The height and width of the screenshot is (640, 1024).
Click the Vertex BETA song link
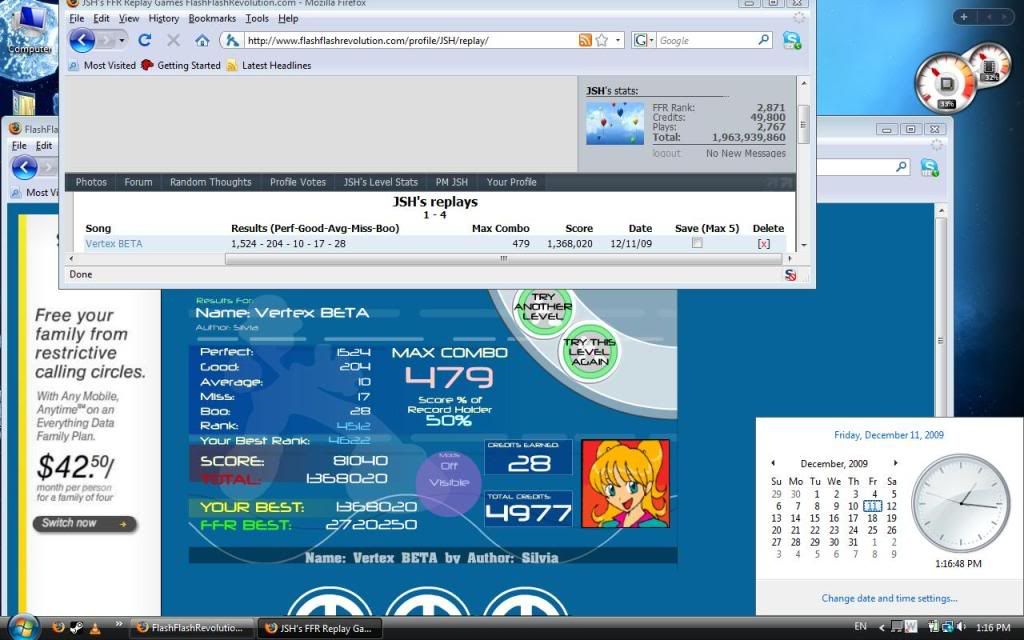tap(114, 244)
